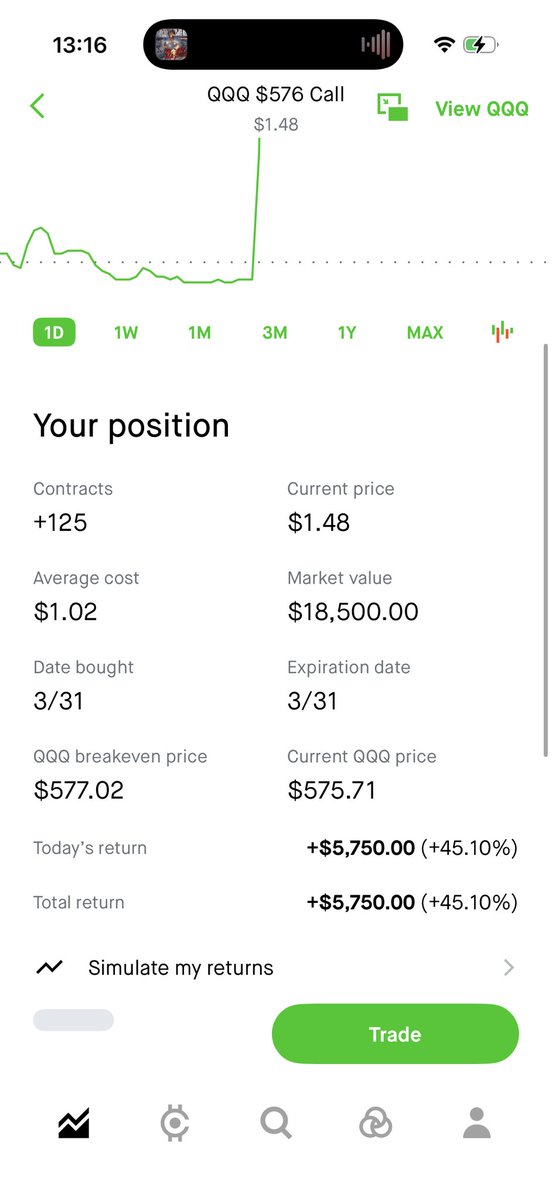Tap the green Trade button
Viewport: 552px width, 1200px height.
(395, 1034)
